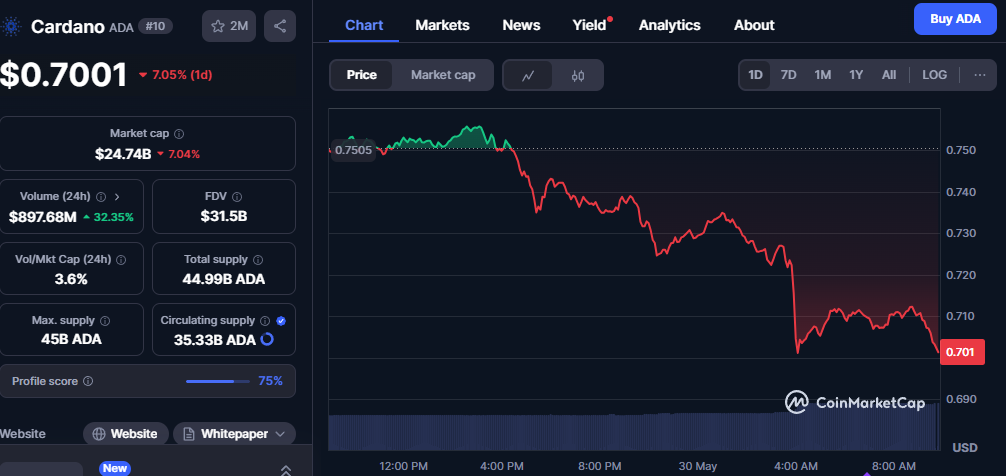Click the Cardano logo icon
The width and height of the screenshot is (1006, 476).
[10, 26]
